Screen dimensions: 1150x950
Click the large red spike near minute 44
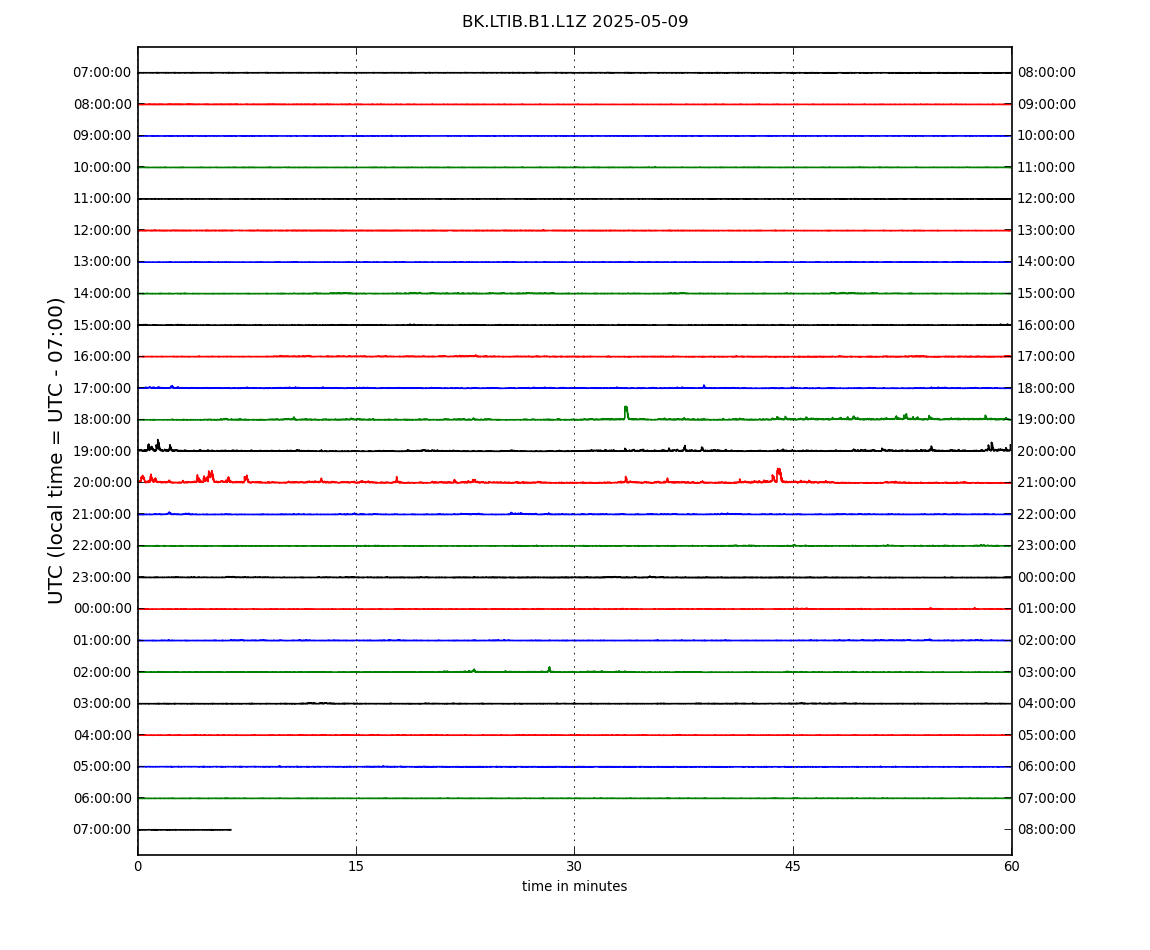(778, 475)
